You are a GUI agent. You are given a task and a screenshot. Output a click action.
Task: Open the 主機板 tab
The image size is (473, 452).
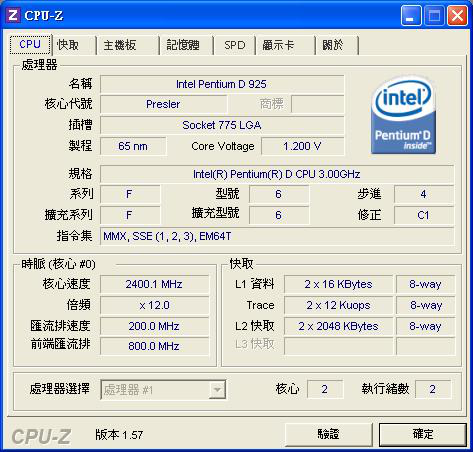pos(127,45)
